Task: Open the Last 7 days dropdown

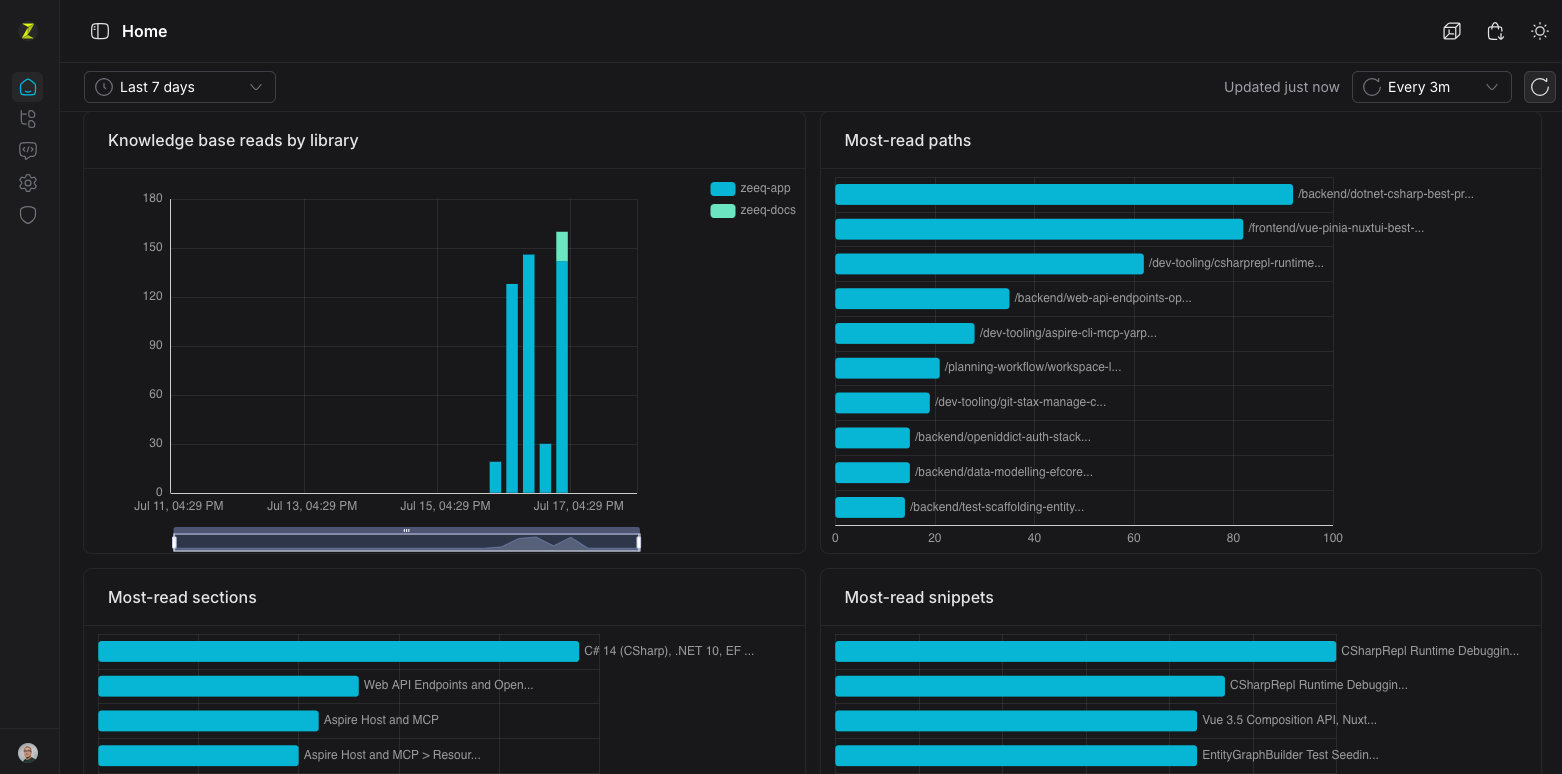Action: [180, 87]
